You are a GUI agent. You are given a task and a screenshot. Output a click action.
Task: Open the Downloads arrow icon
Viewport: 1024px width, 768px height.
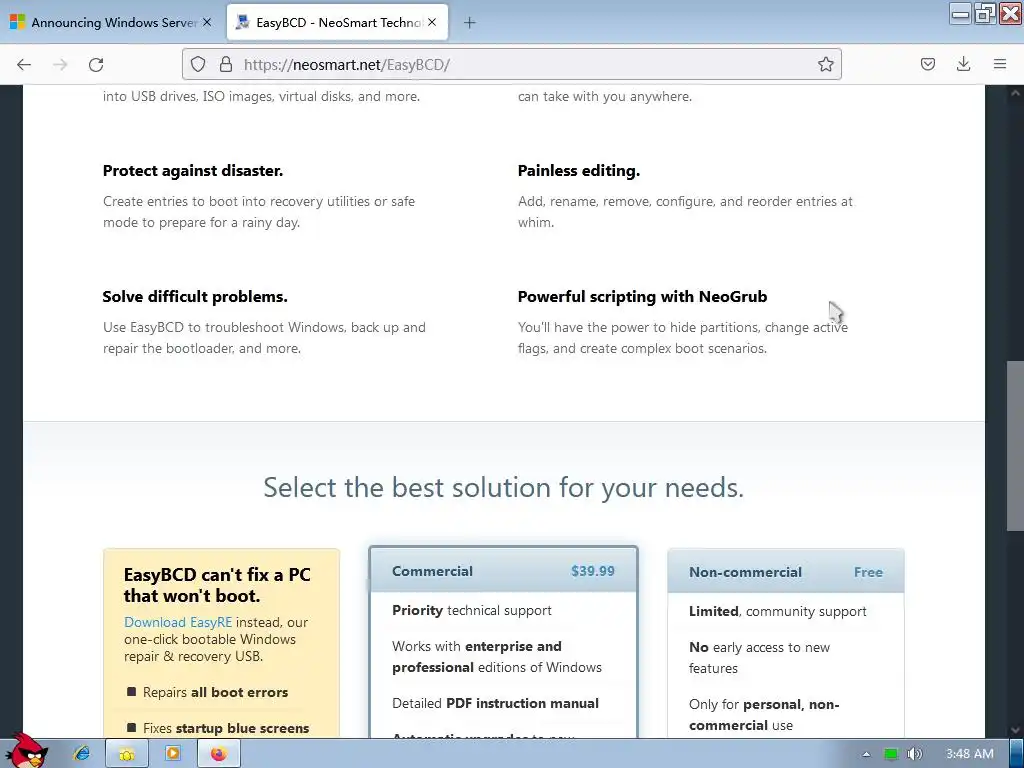(963, 64)
